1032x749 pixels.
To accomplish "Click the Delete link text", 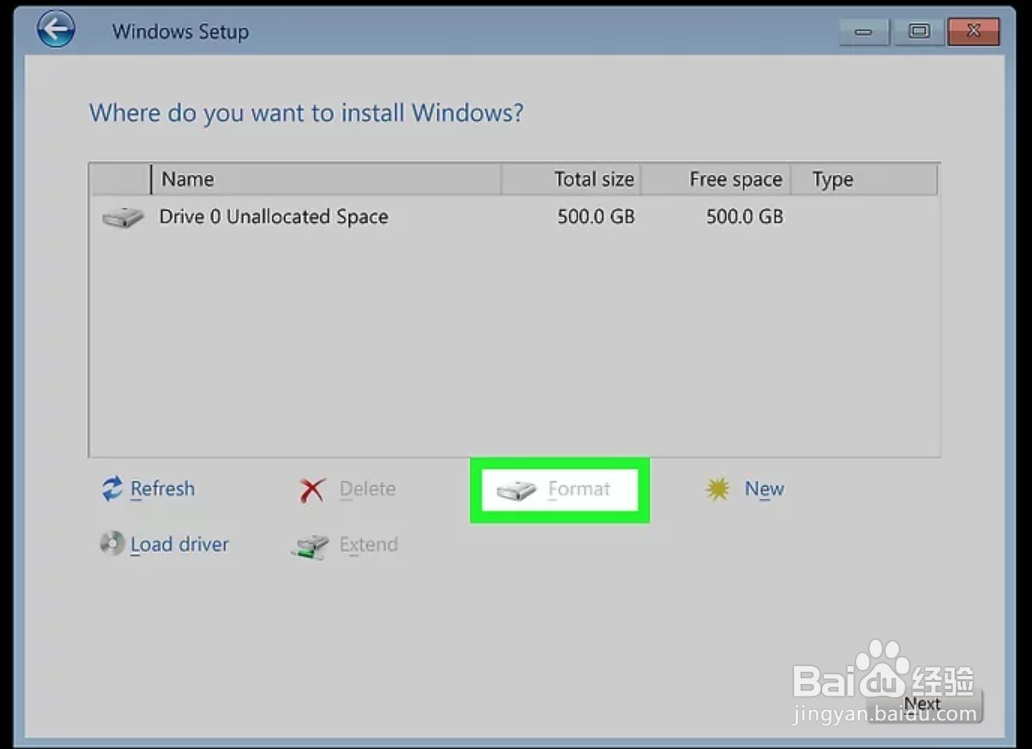I will coord(368,489).
